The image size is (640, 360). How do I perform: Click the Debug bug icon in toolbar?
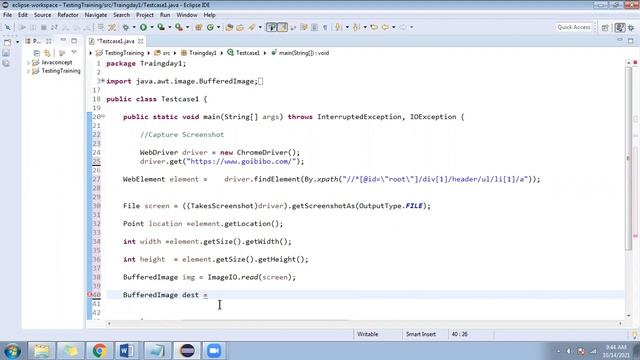pyautogui.click(x=126, y=27)
